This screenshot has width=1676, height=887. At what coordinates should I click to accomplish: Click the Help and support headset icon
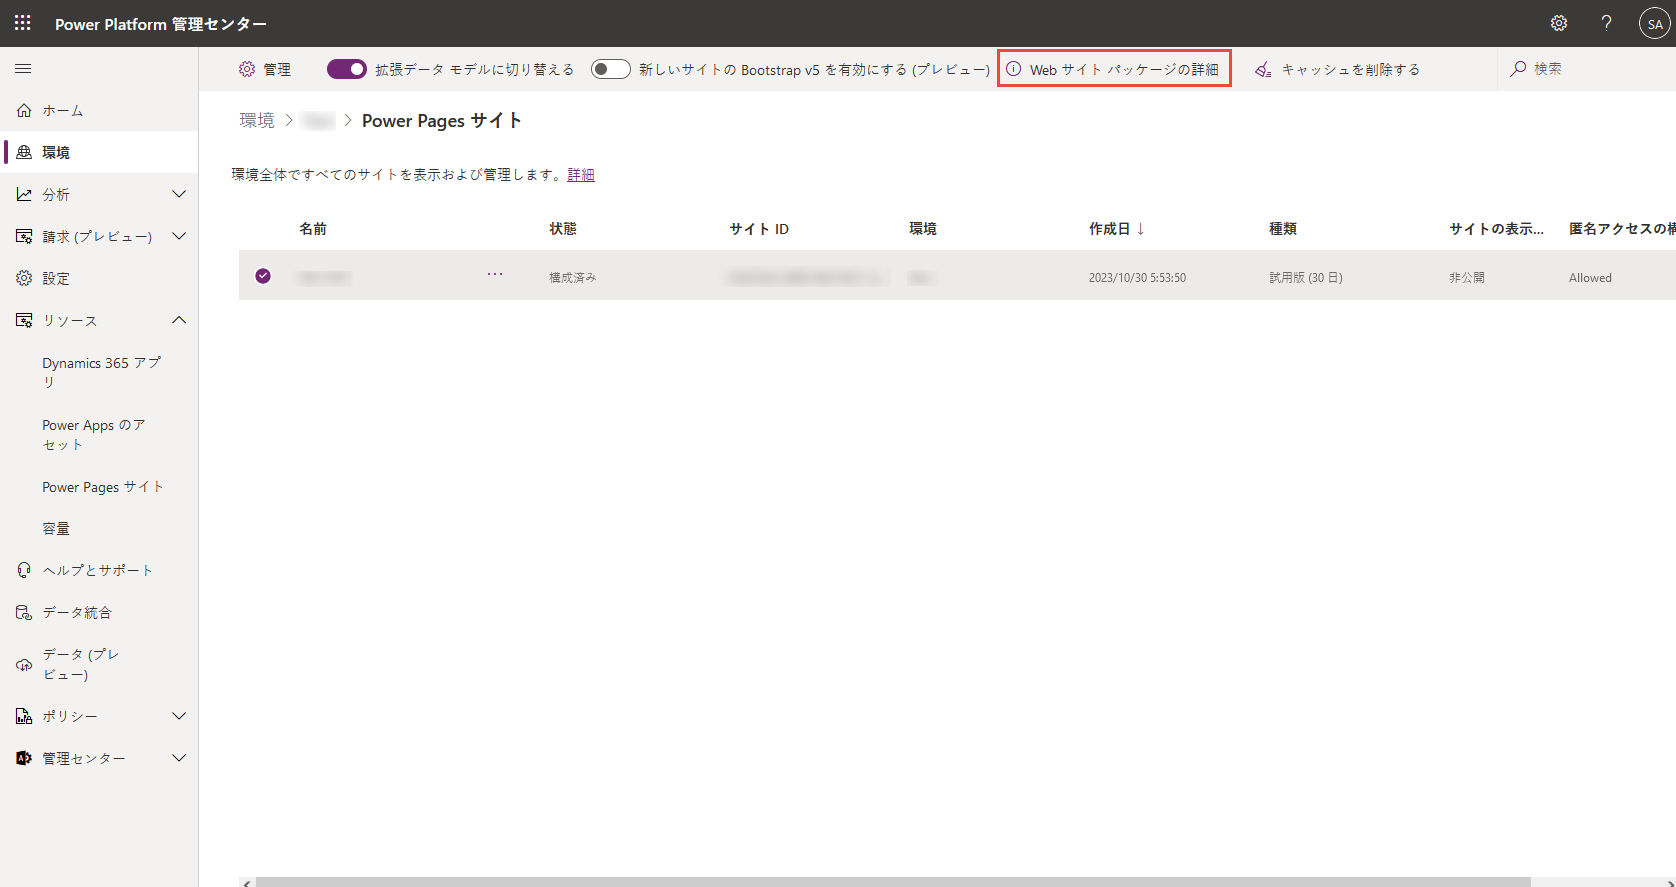point(24,570)
